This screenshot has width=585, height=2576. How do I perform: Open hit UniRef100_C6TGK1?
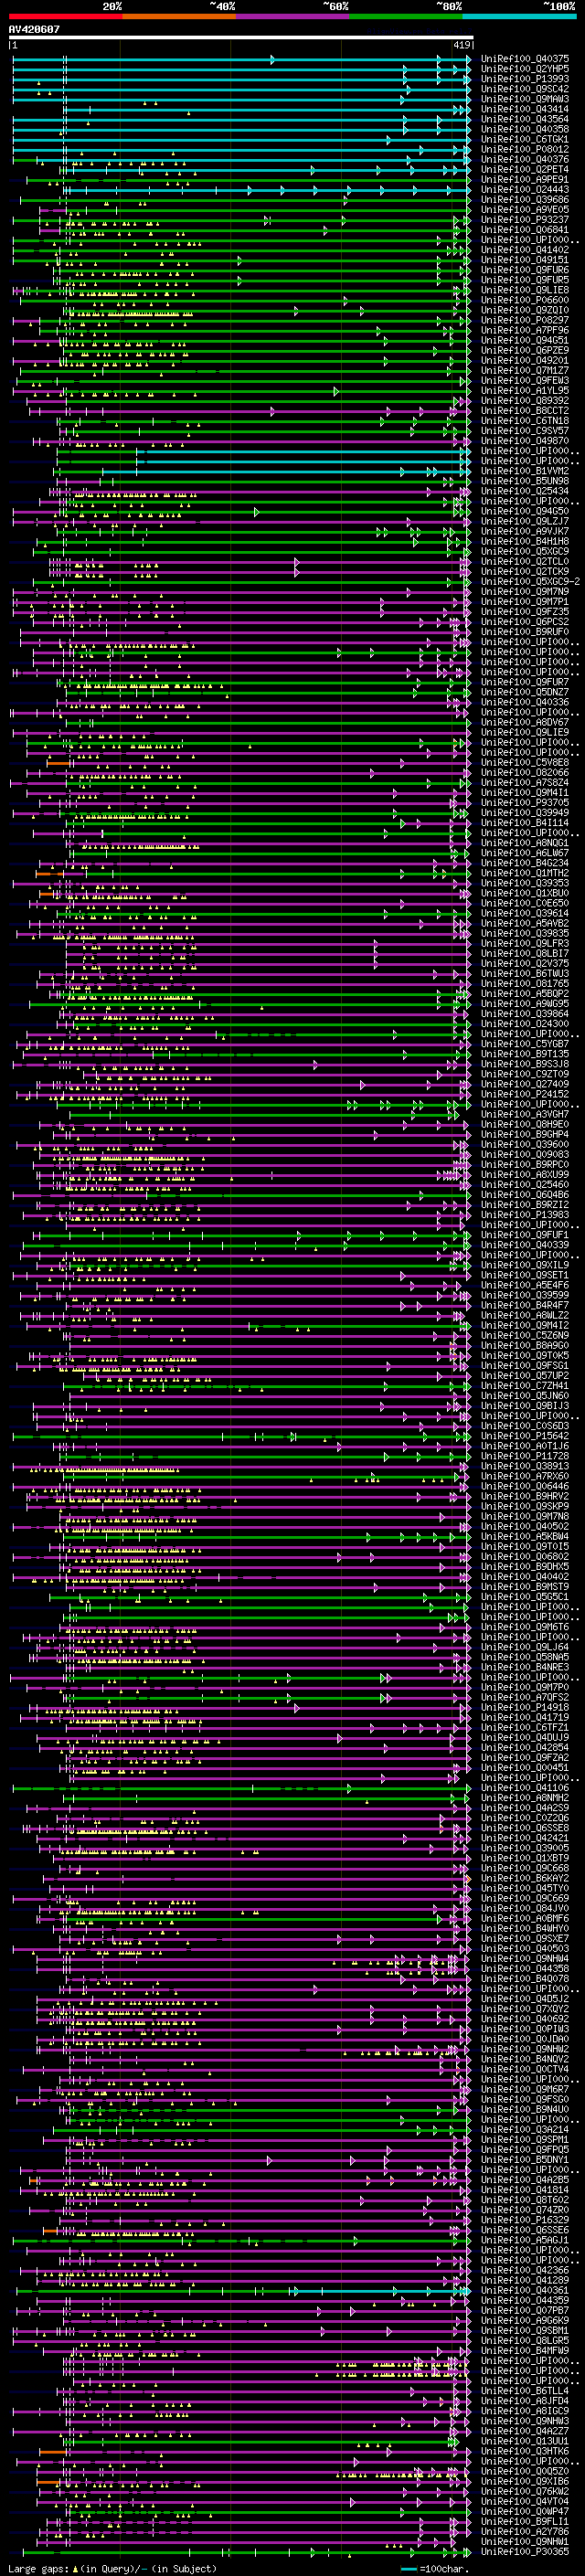525,139
